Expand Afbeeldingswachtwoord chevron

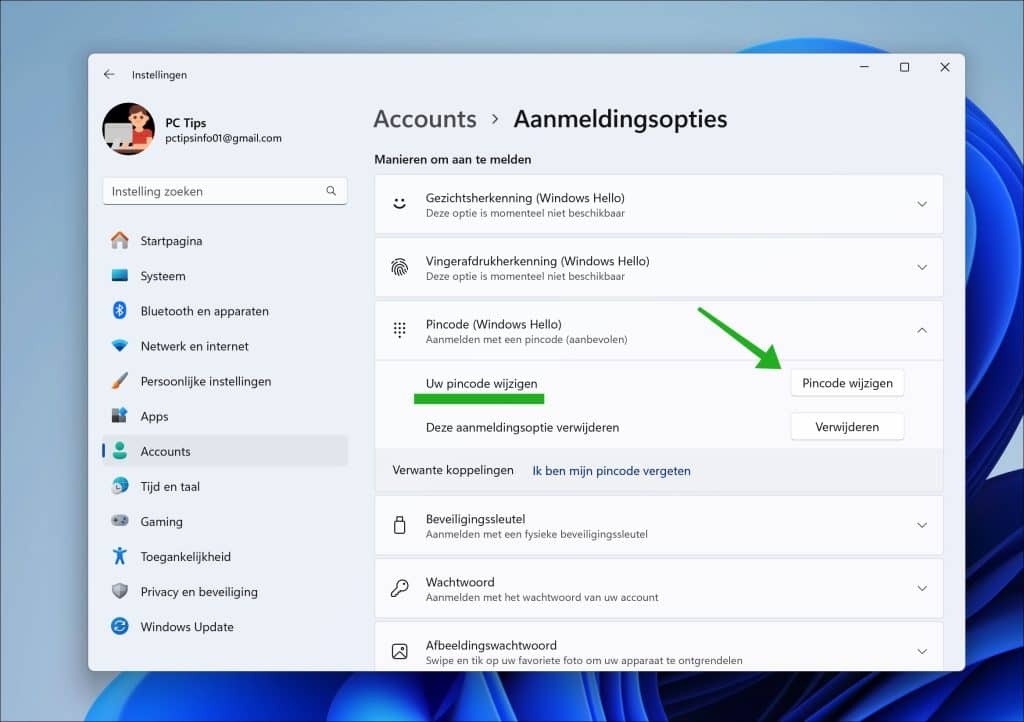pyautogui.click(x=922, y=651)
